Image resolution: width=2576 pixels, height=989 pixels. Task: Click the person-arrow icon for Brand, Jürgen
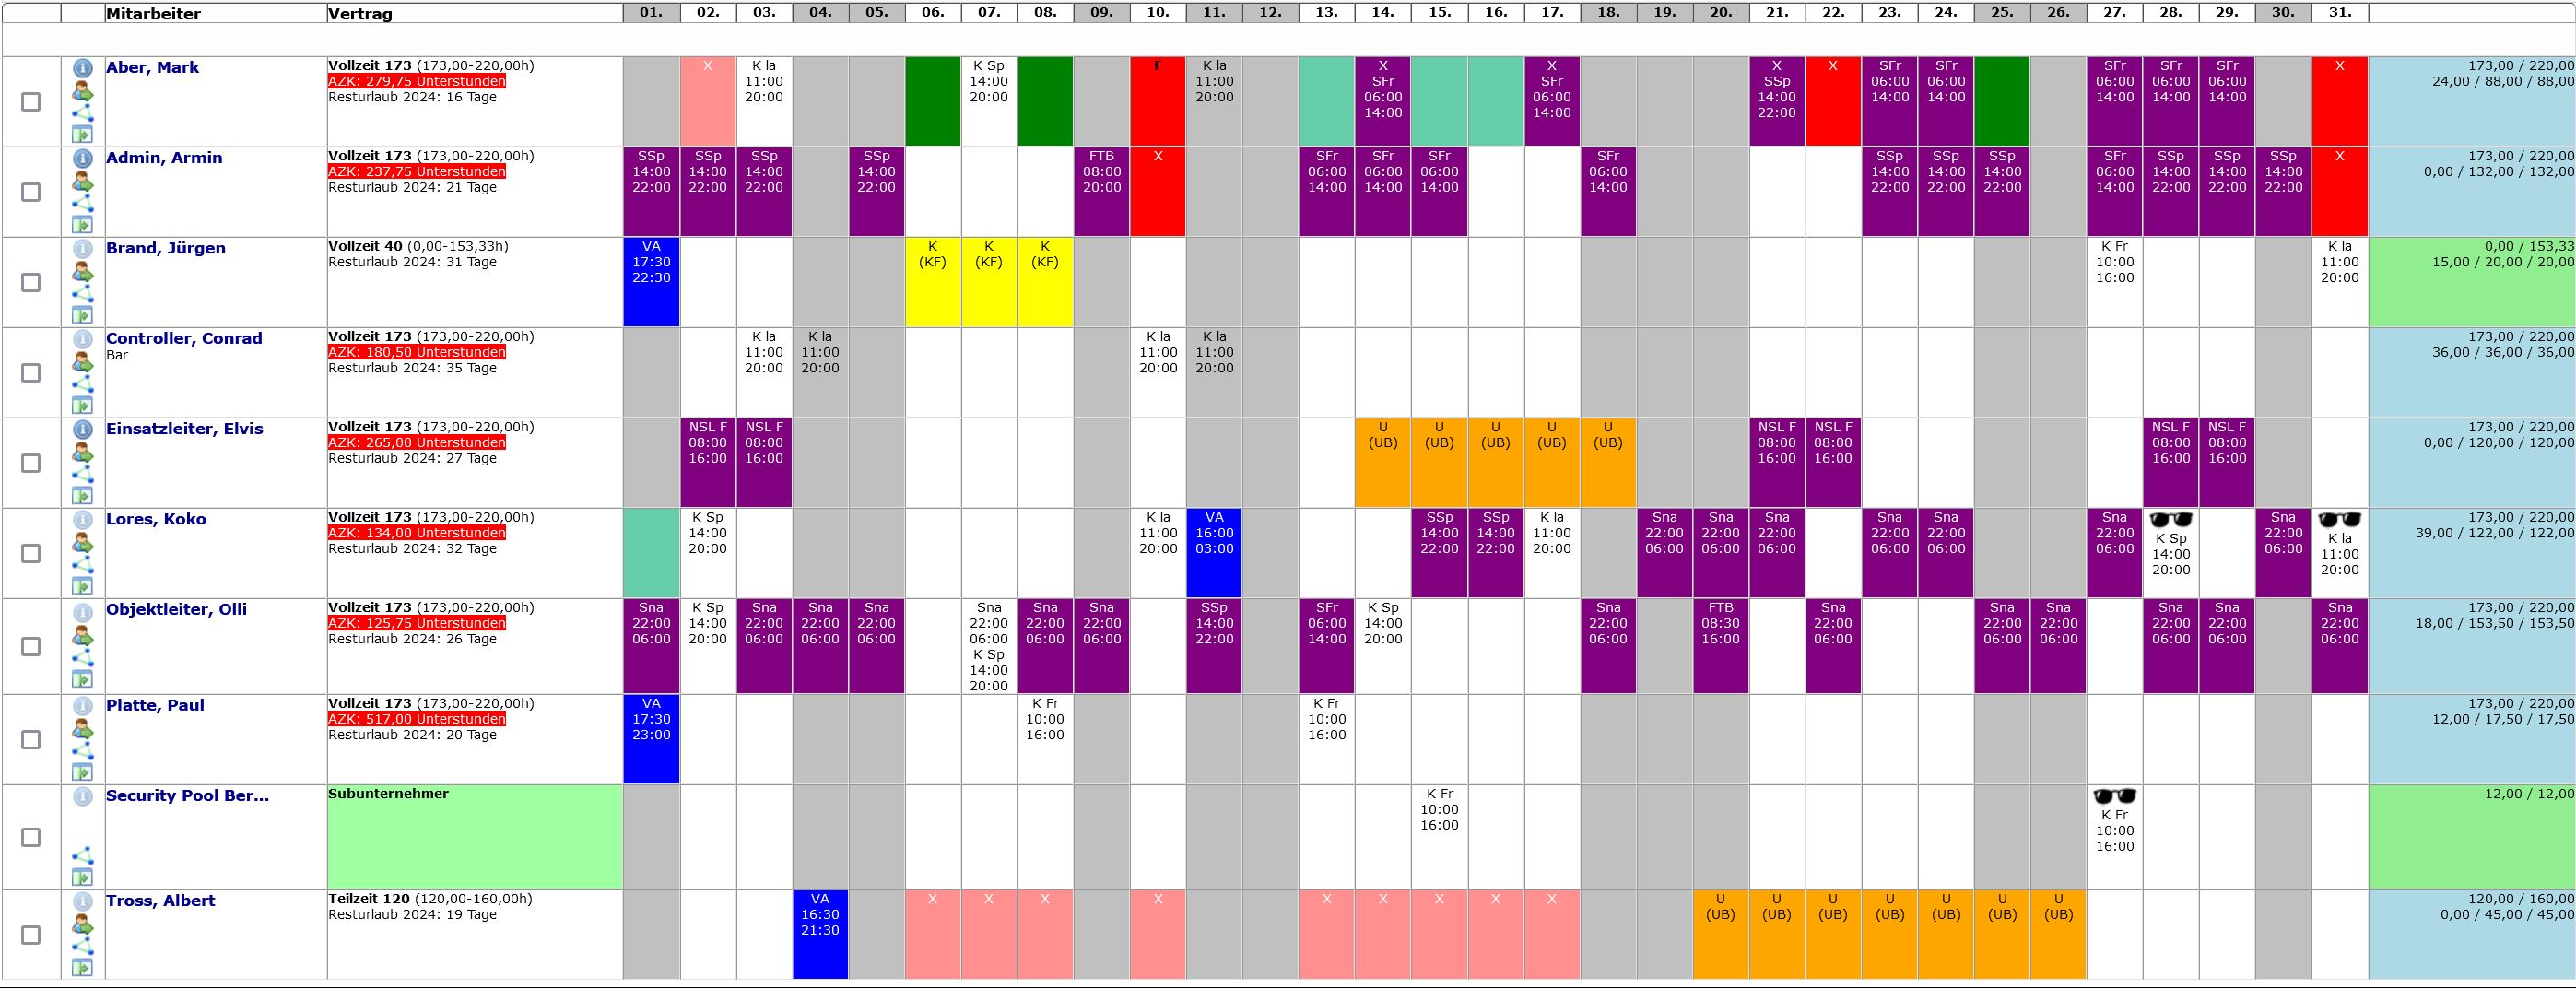83,272
